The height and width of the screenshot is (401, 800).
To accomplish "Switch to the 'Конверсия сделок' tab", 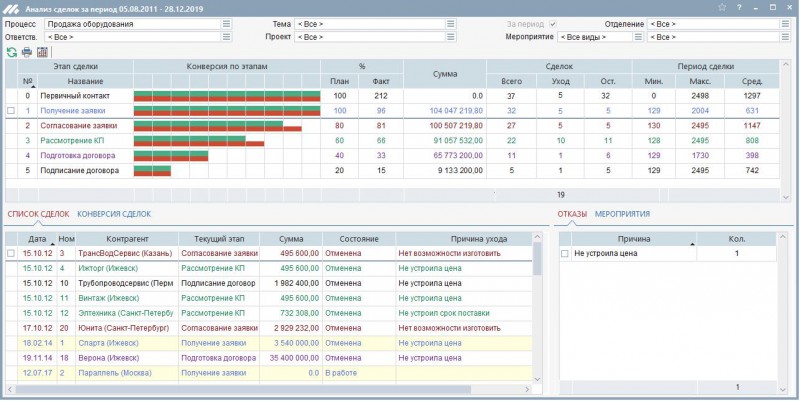I will [114, 214].
